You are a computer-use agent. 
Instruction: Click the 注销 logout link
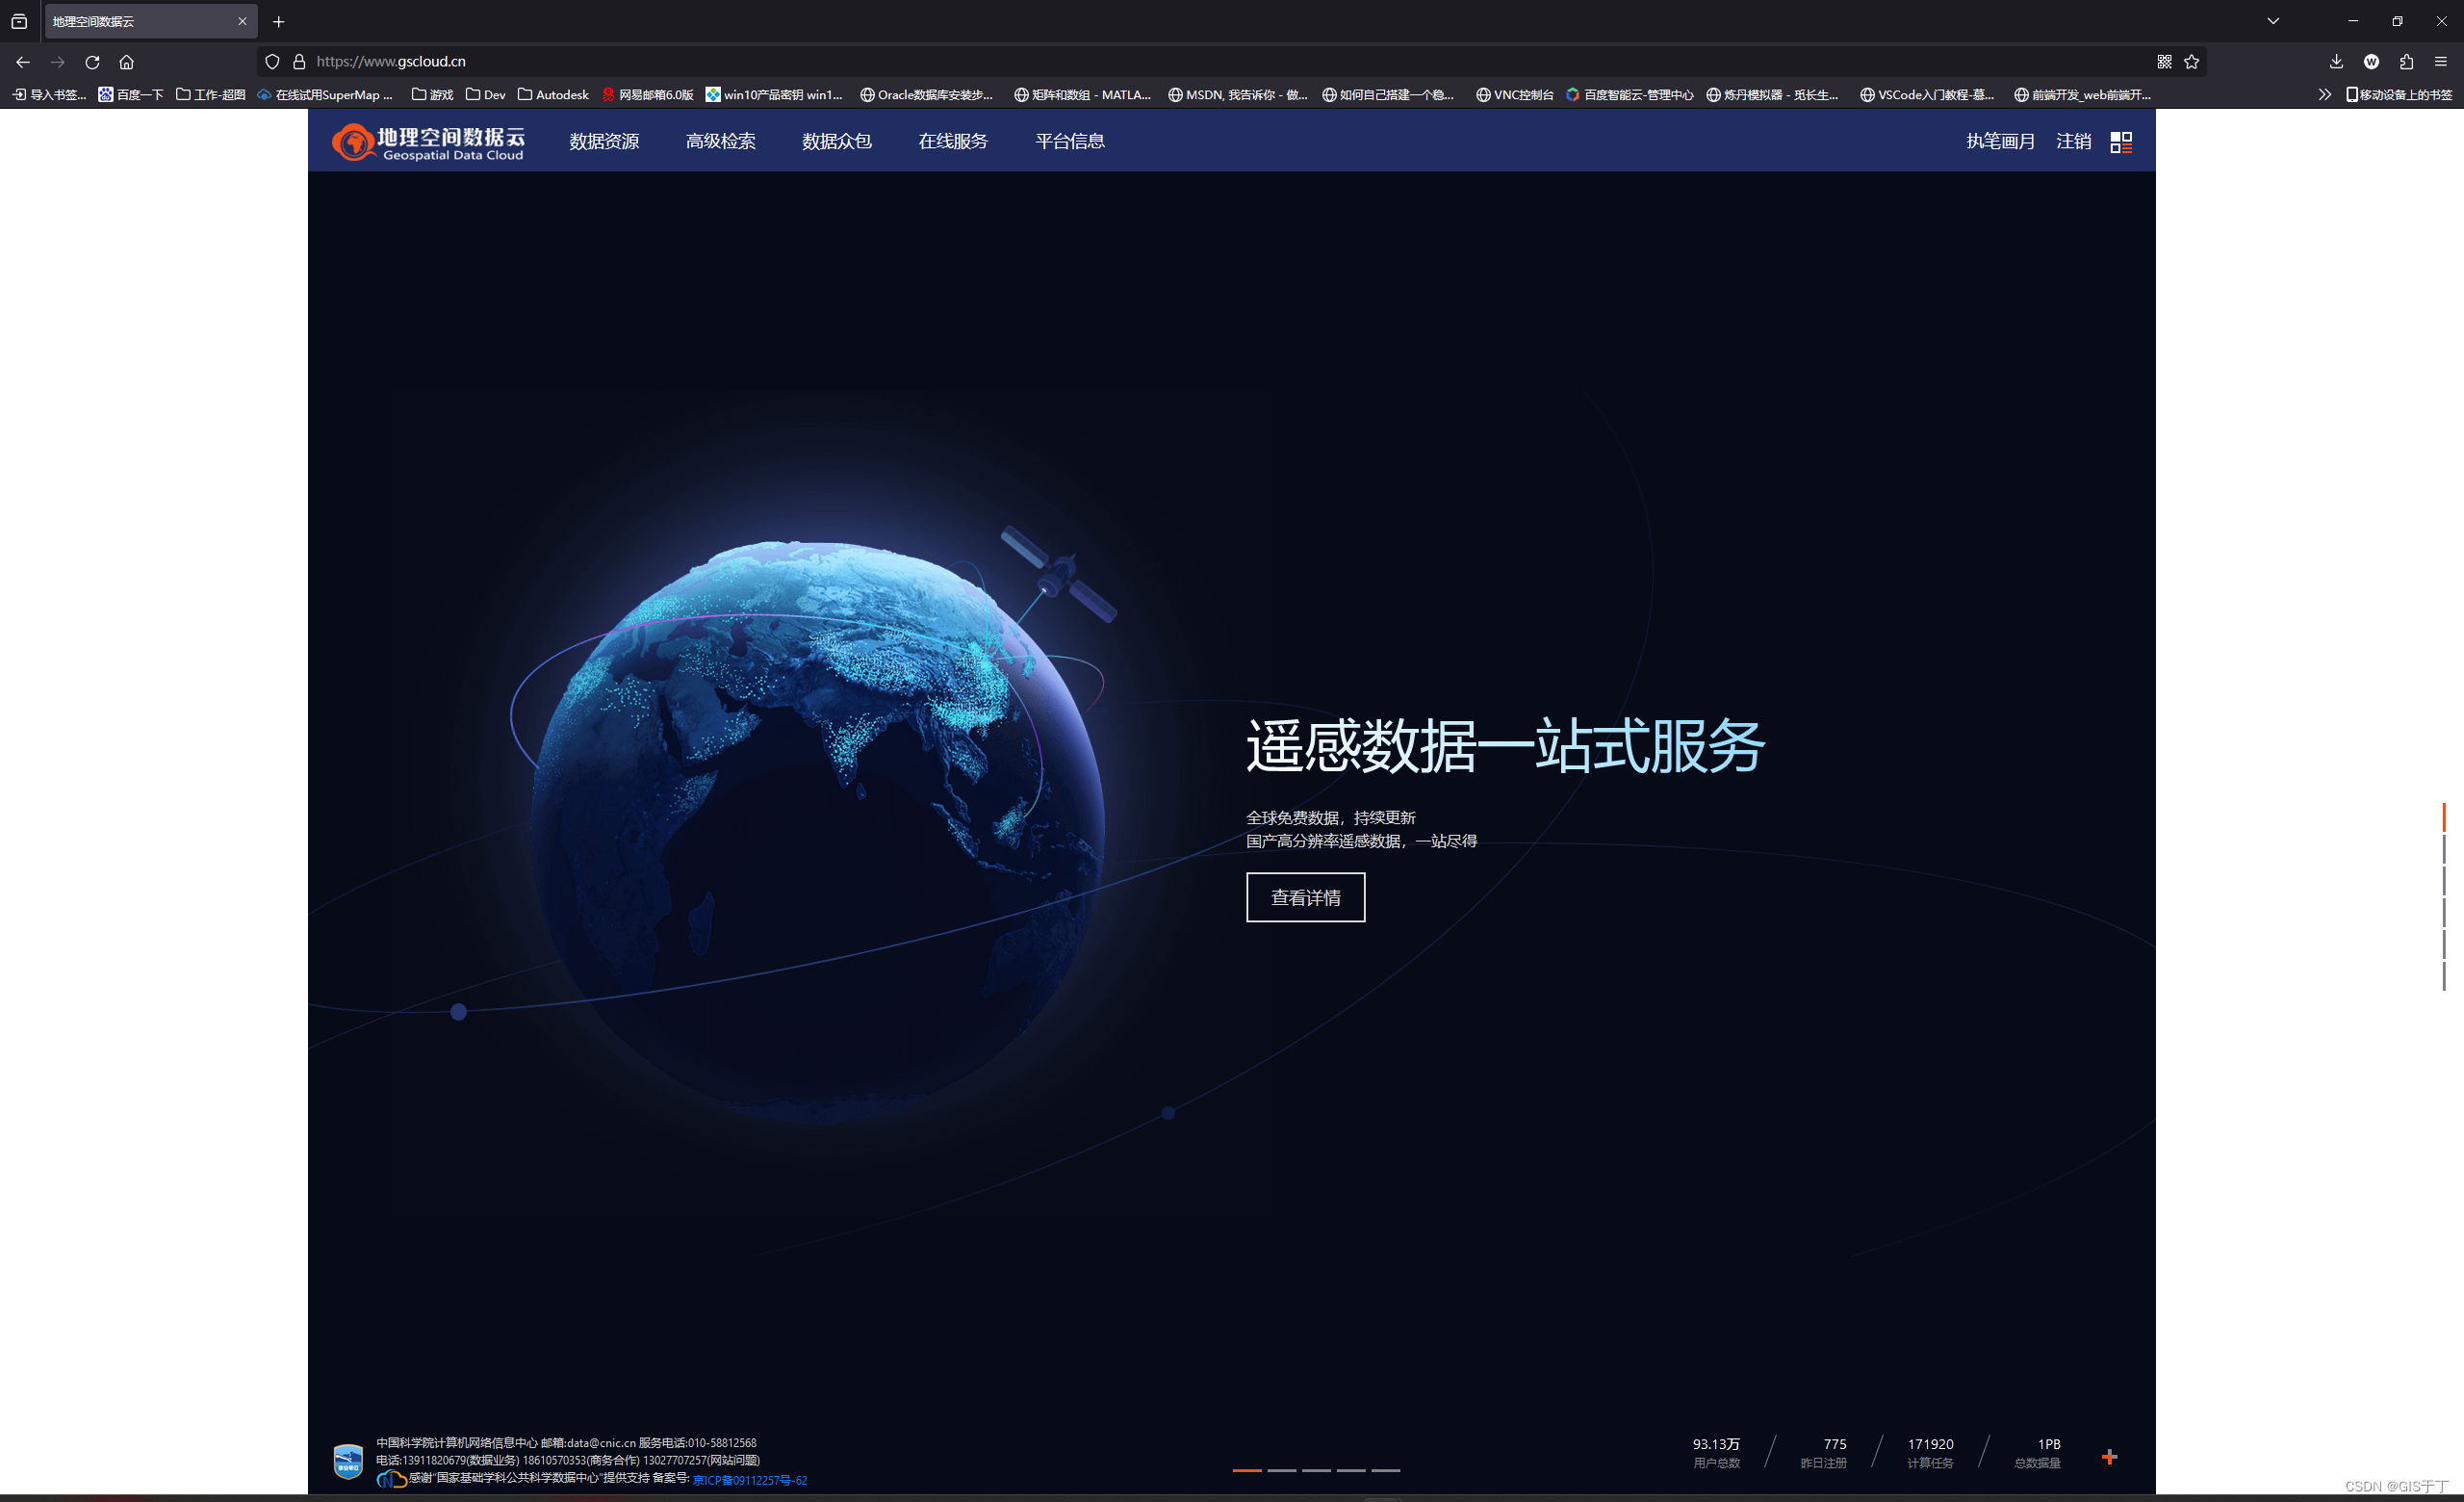[2073, 142]
